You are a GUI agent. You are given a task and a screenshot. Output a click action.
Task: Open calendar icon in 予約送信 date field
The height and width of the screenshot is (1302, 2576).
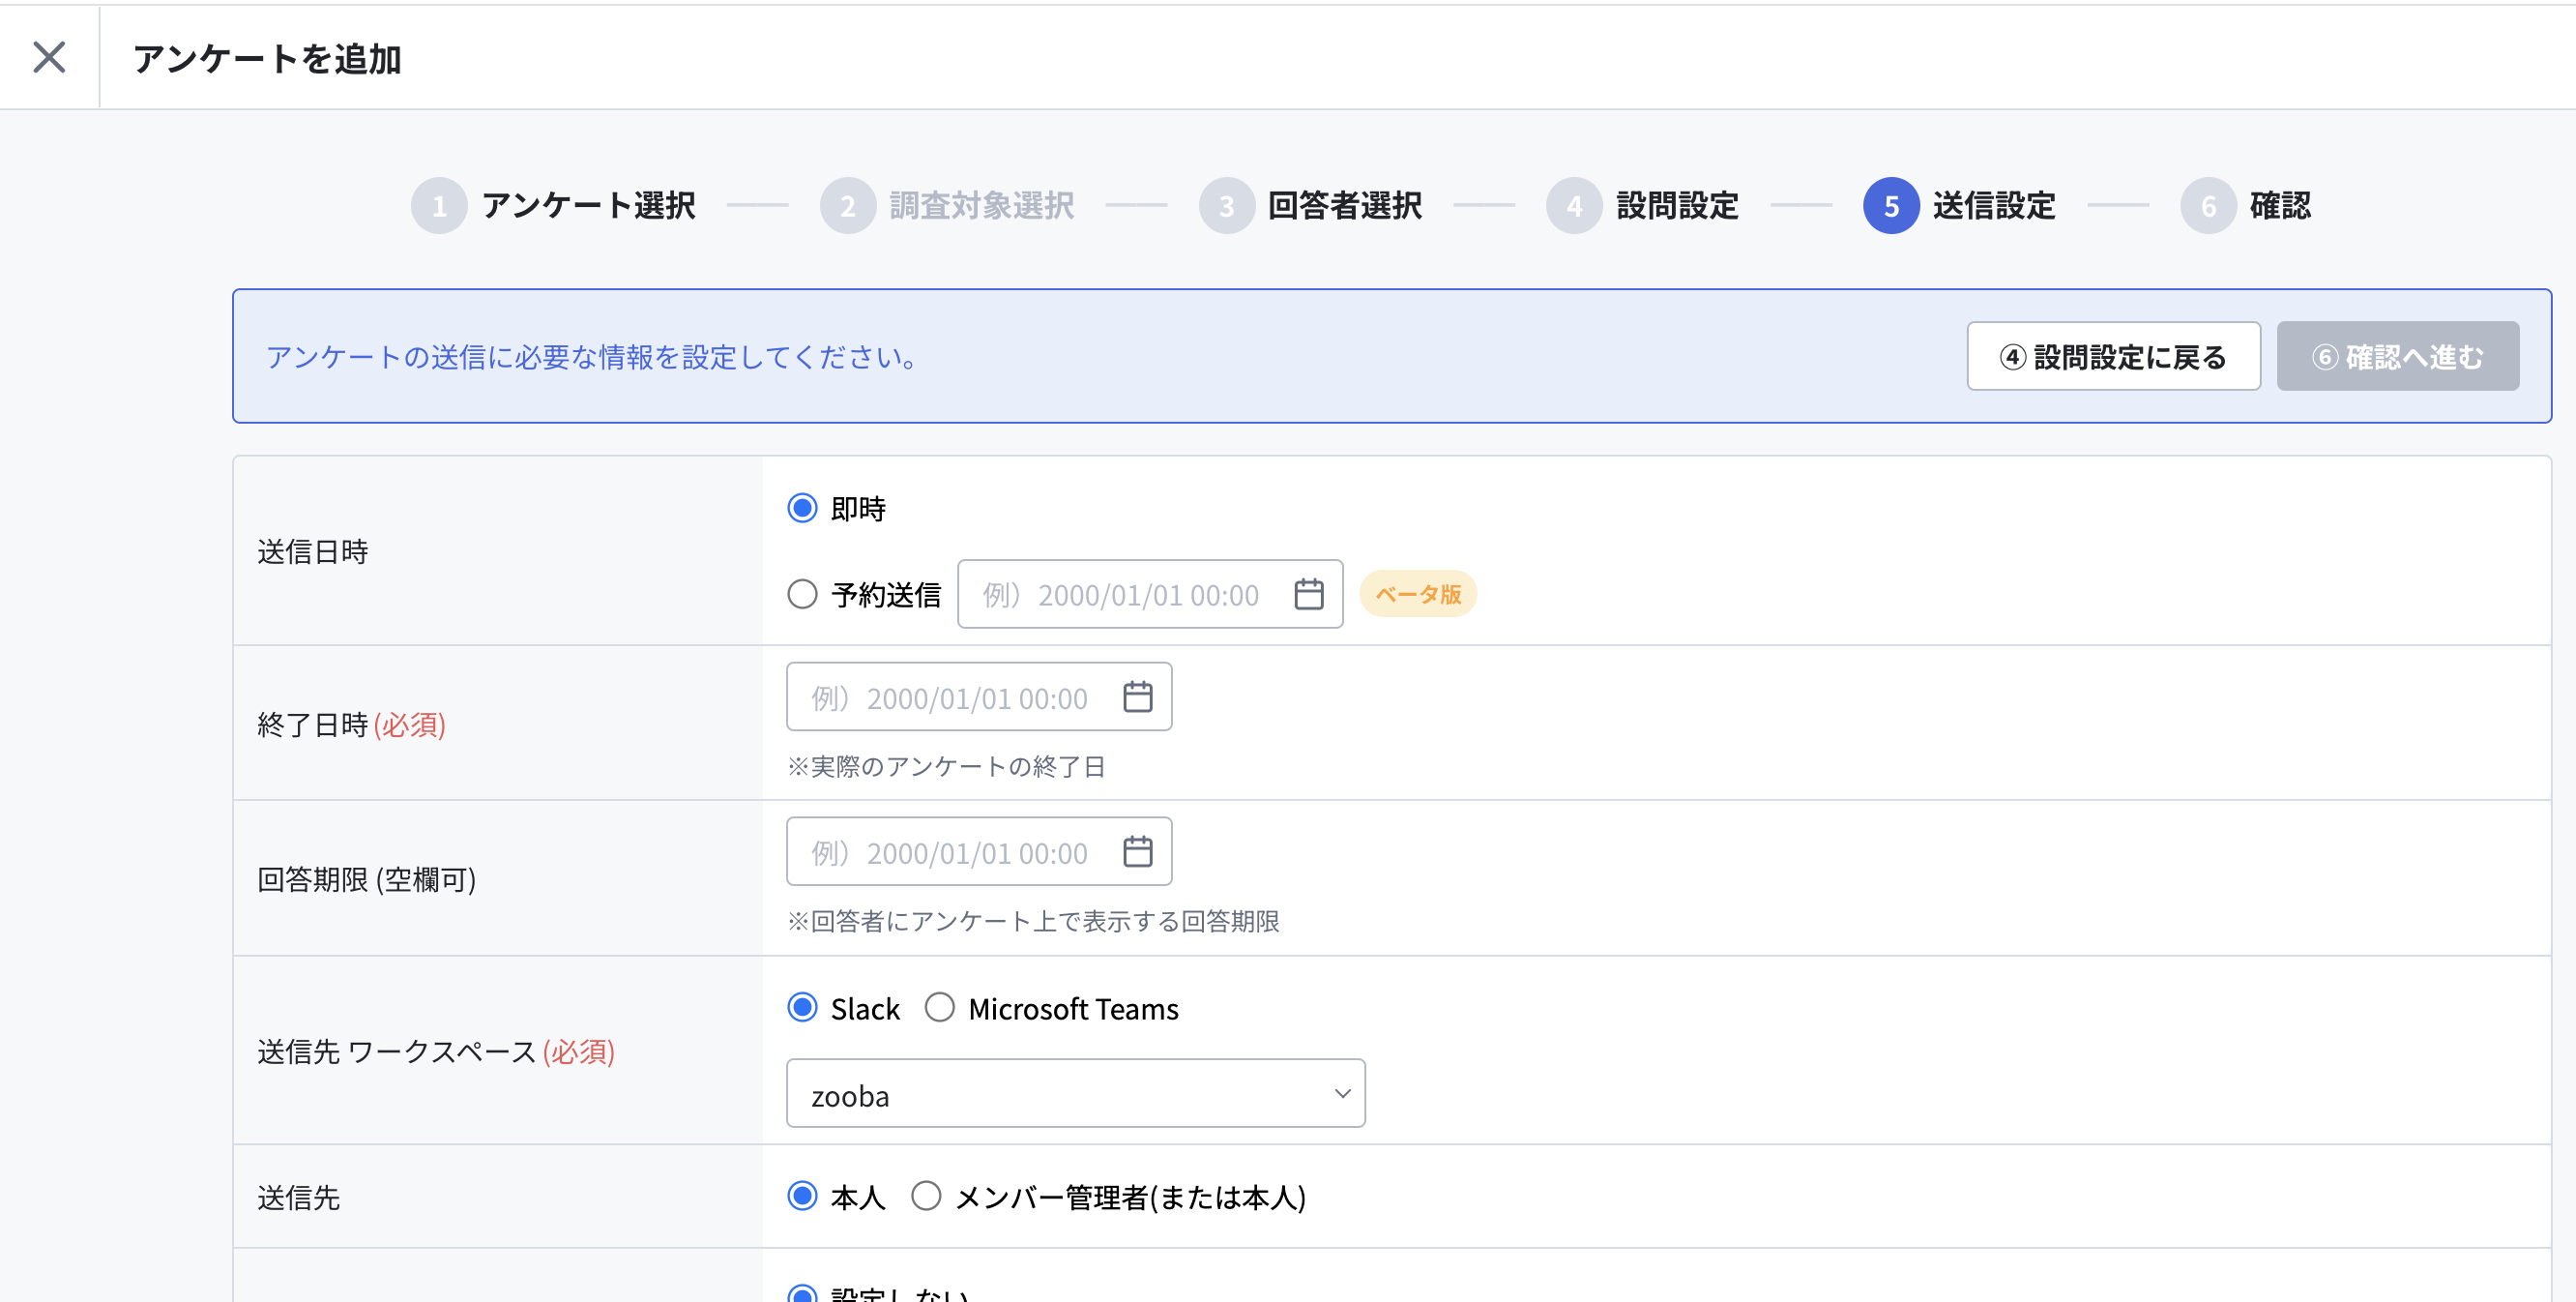[x=1308, y=594]
